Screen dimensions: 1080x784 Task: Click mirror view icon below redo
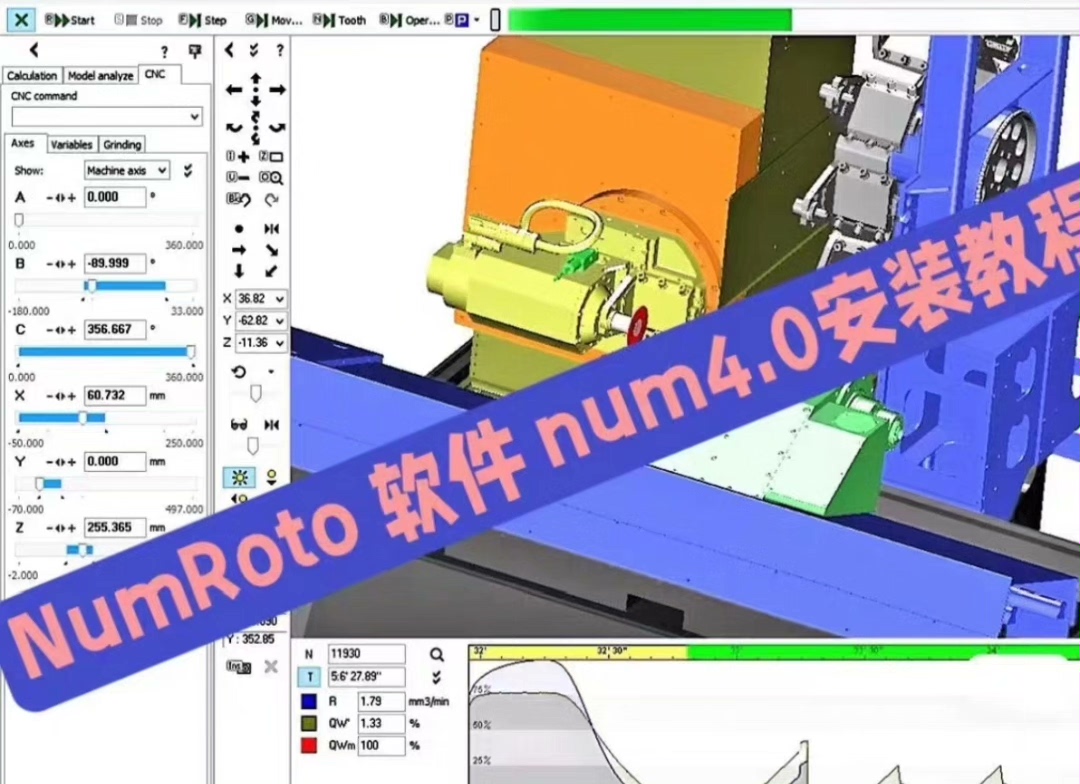click(272, 229)
